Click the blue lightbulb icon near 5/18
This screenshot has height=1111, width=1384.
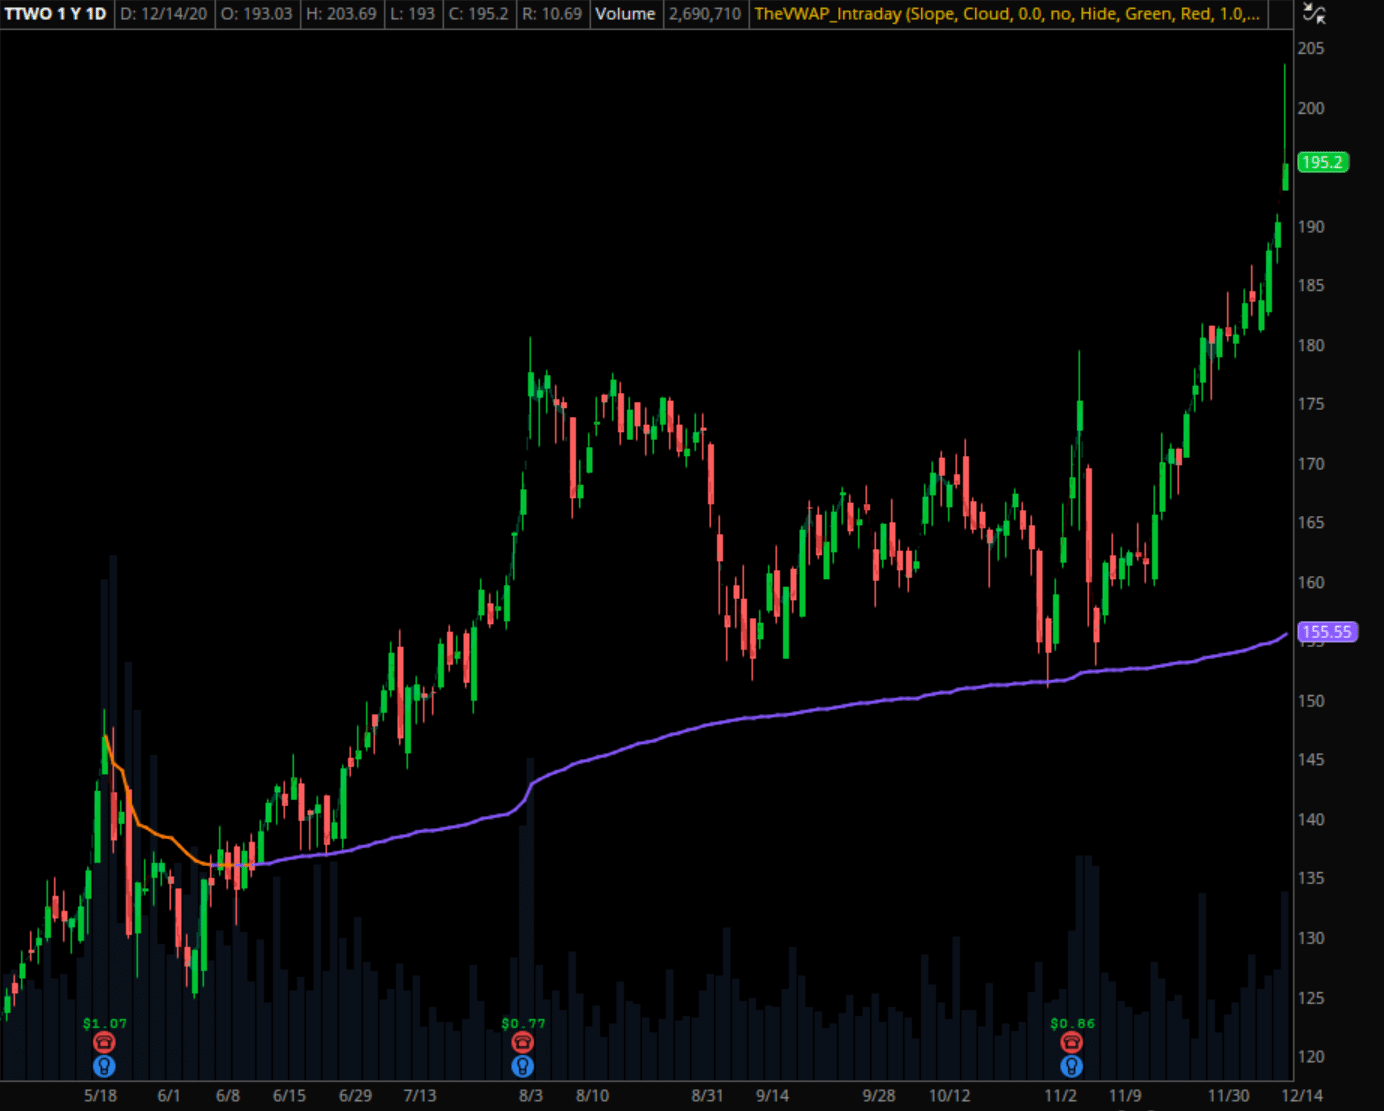[x=104, y=1067]
